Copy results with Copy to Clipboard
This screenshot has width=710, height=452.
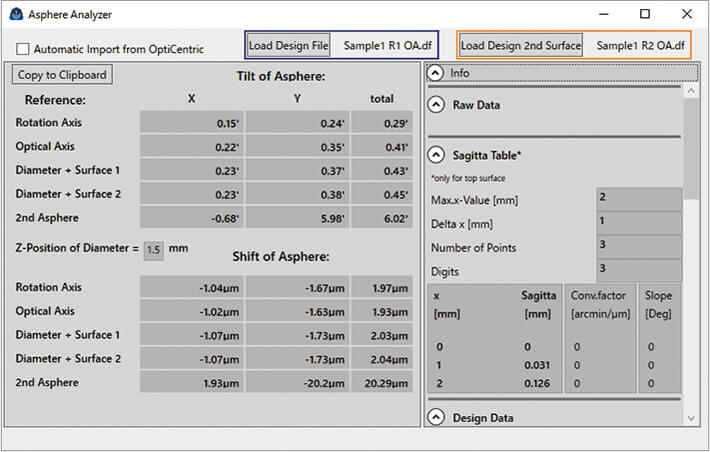pyautogui.click(x=62, y=75)
